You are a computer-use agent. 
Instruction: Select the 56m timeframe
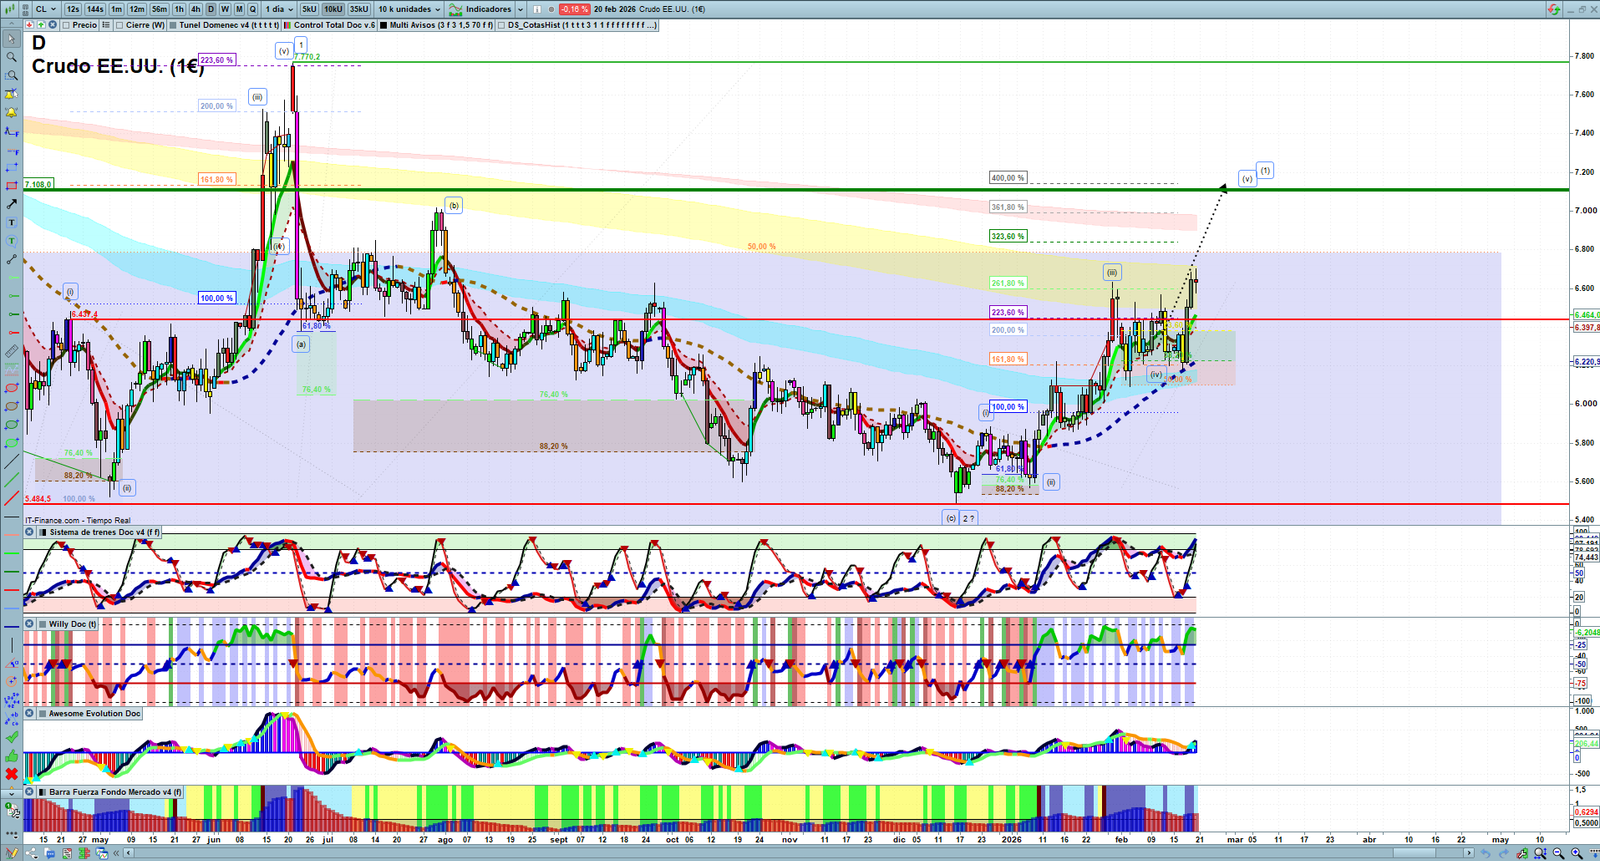click(x=159, y=9)
